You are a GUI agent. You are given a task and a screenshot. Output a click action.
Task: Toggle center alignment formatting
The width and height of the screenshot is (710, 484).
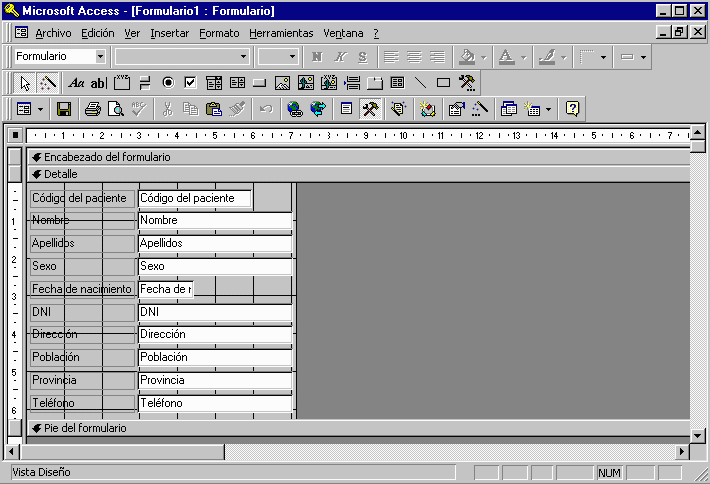click(414, 57)
